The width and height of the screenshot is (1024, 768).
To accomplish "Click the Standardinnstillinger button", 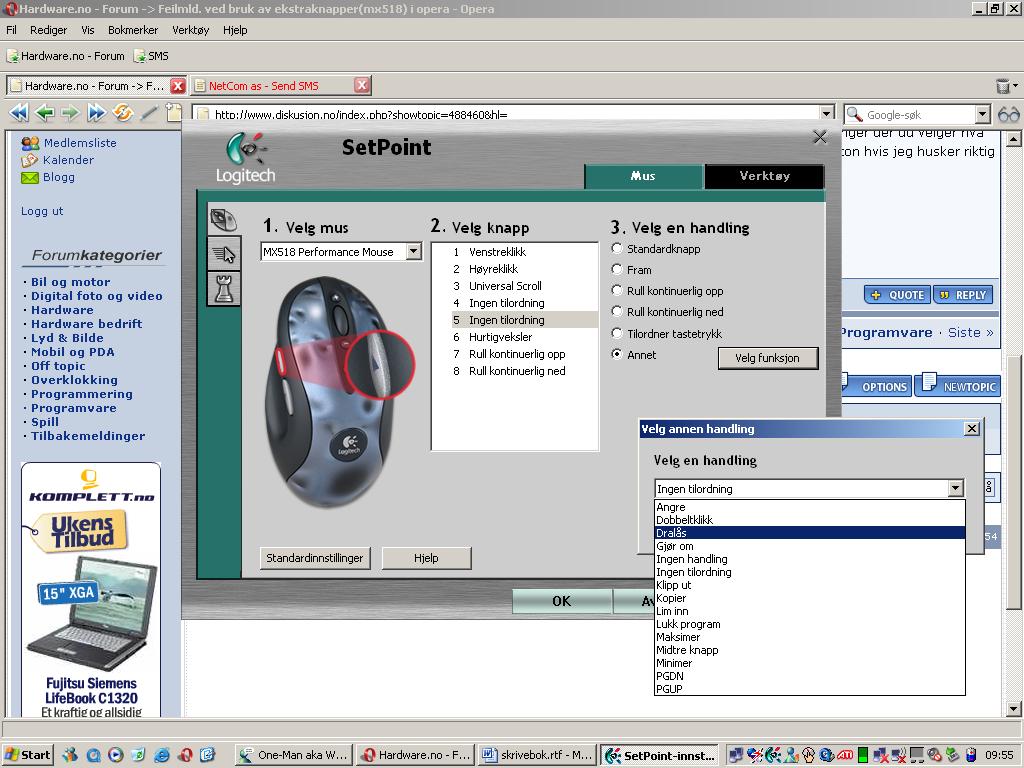I will click(x=315, y=558).
